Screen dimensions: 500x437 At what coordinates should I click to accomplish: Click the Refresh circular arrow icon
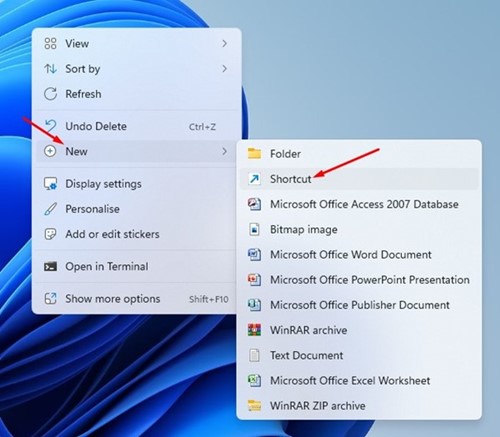pyautogui.click(x=50, y=94)
